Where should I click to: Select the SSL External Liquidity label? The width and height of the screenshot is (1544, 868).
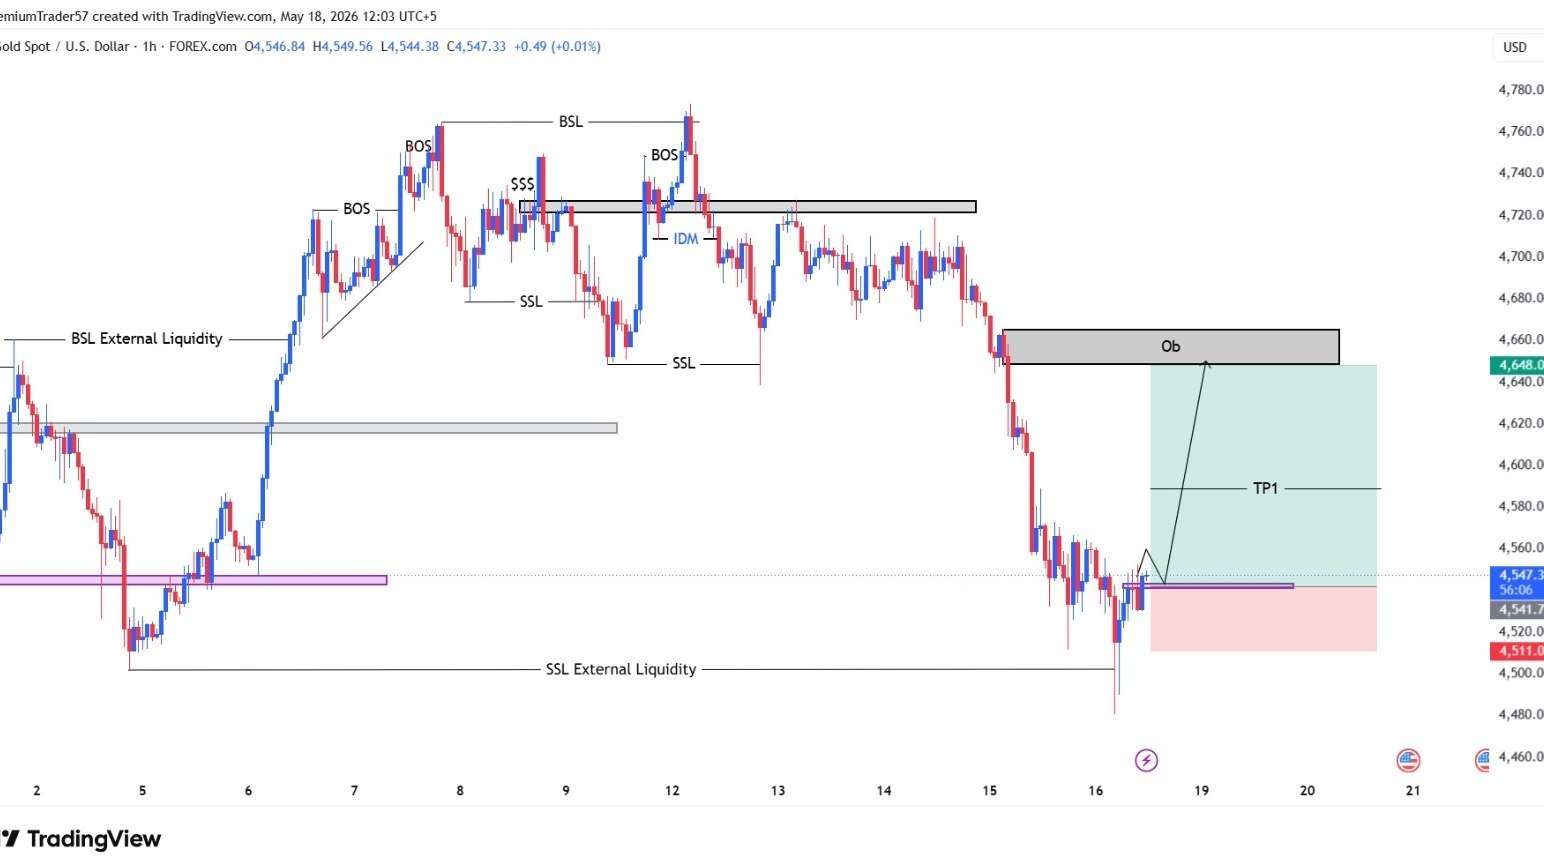[621, 669]
